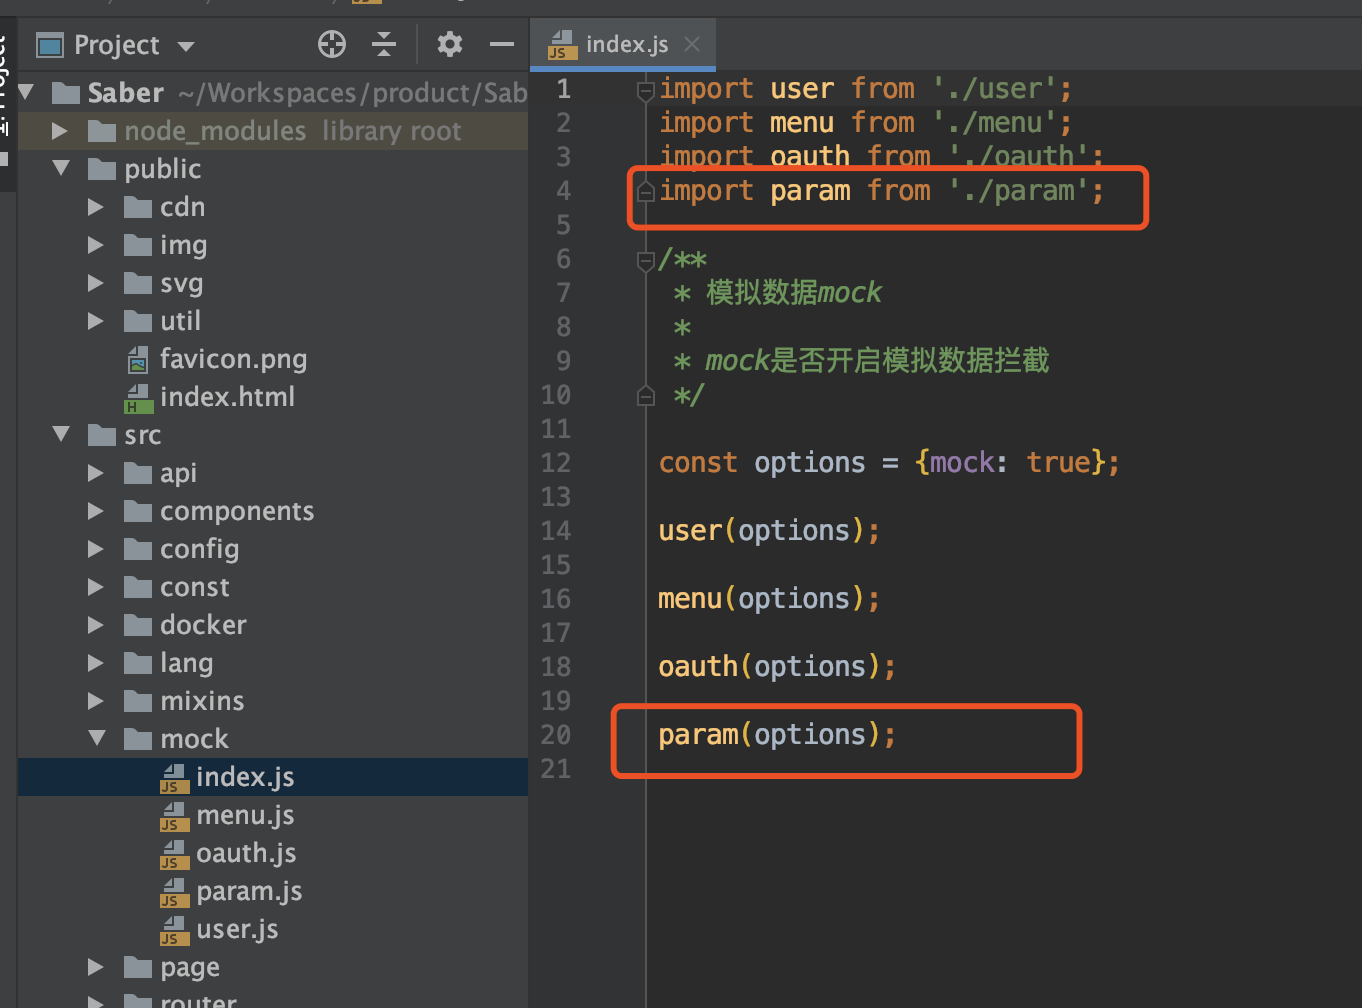Click the oauth.js JS file icon
Viewport: 1362px width, 1008px height.
click(x=174, y=854)
